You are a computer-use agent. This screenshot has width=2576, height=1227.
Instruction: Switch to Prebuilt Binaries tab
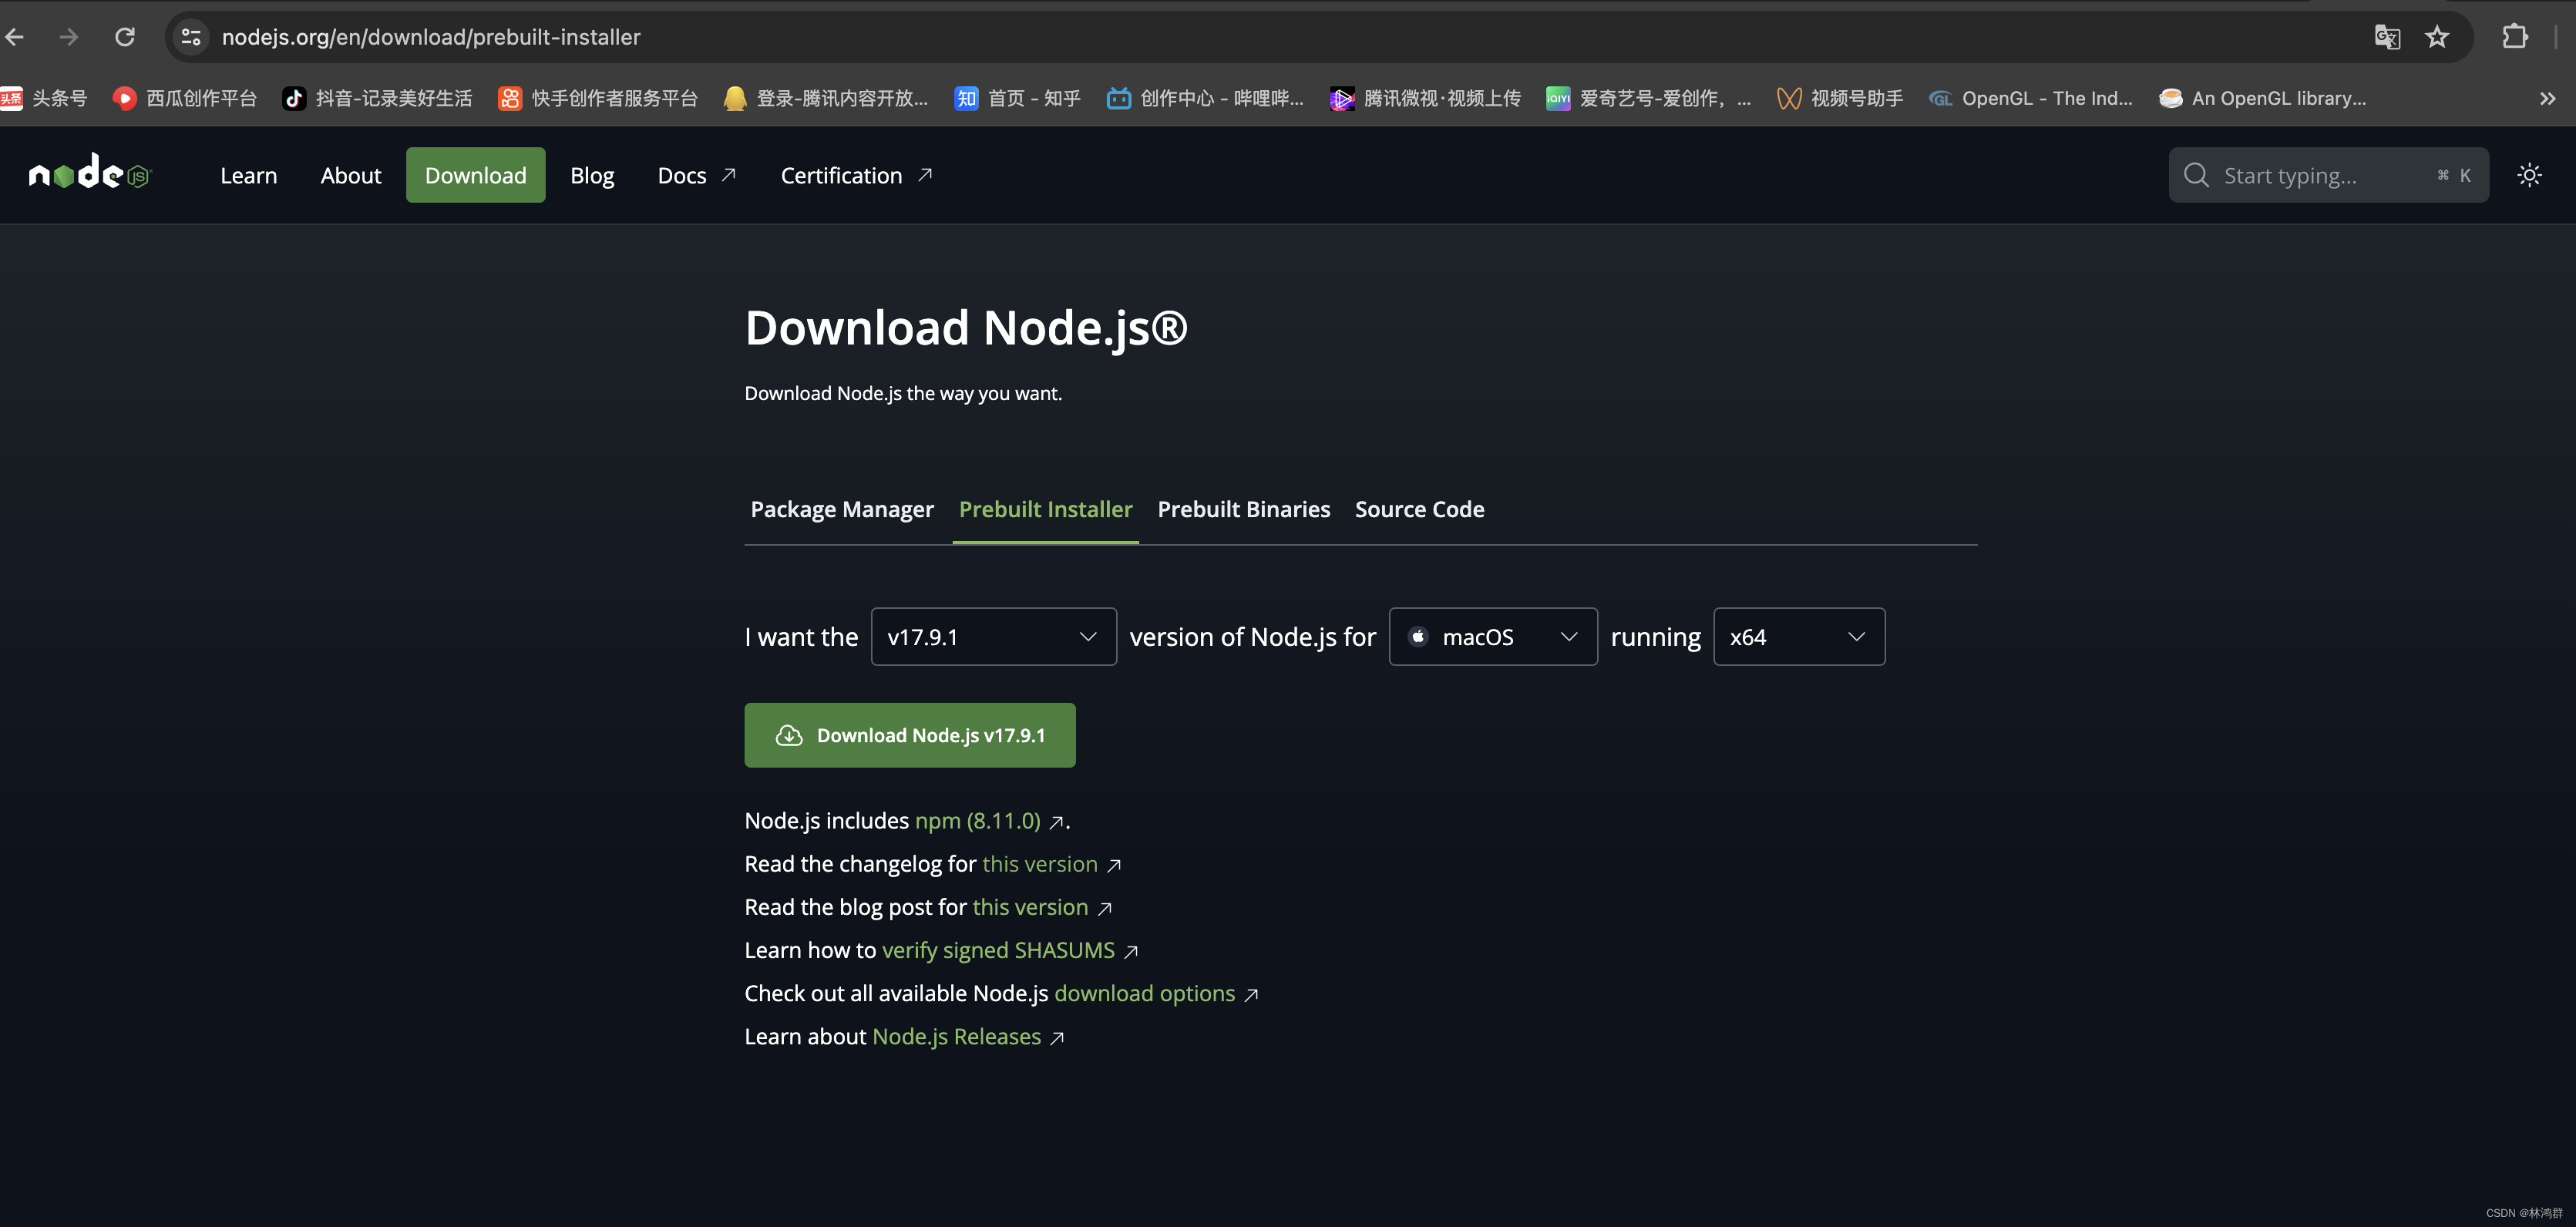tap(1243, 509)
